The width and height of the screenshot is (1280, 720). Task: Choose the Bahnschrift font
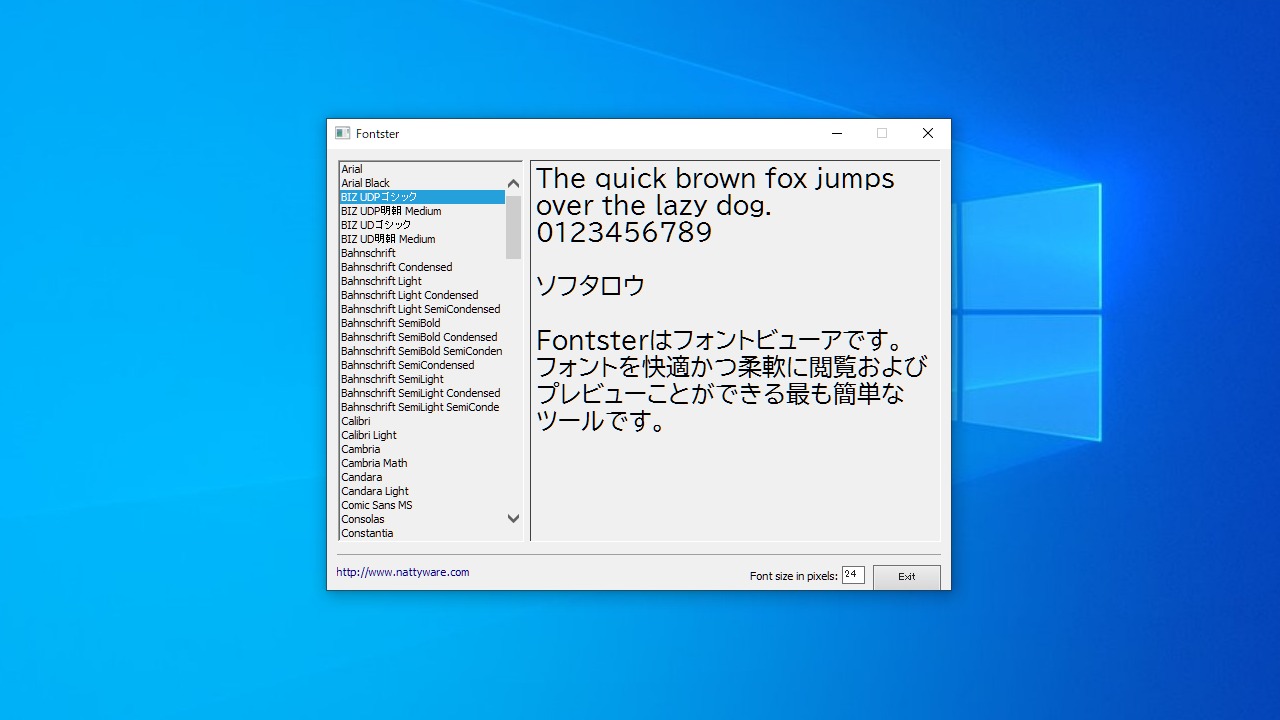tap(422, 253)
